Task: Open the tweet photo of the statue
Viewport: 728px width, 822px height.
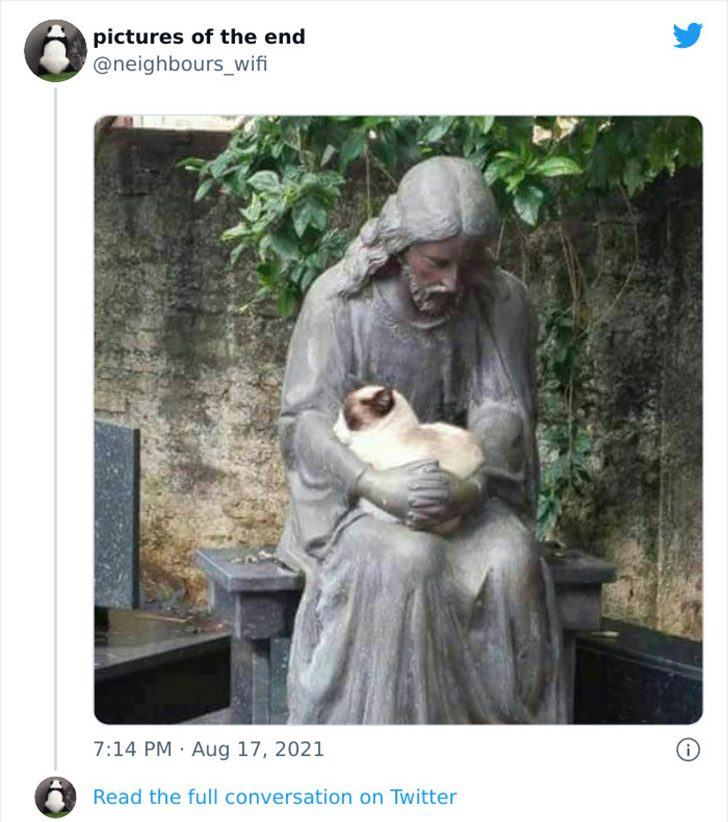Action: (x=398, y=419)
